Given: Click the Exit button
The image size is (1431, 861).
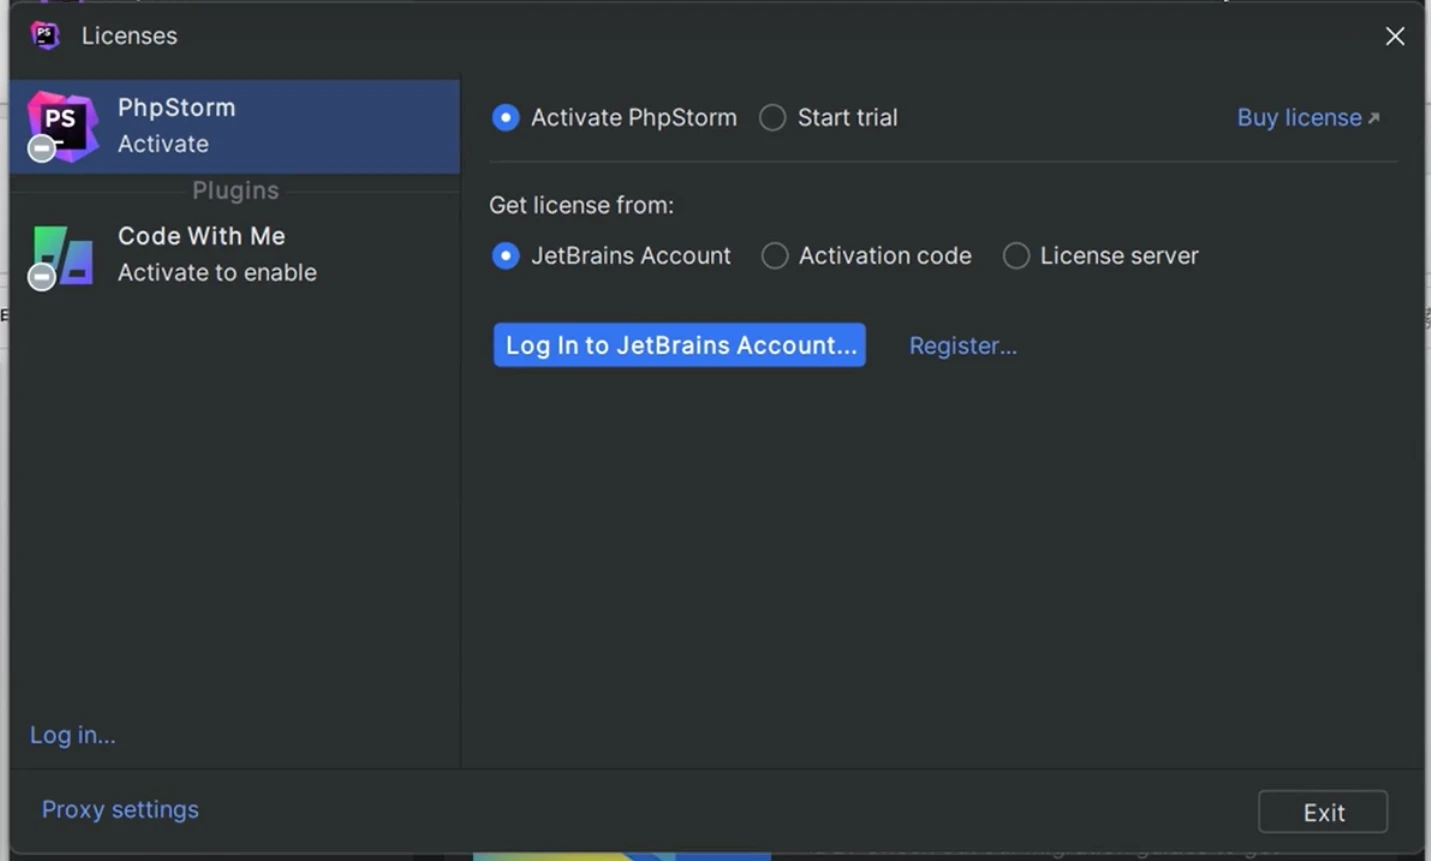Looking at the screenshot, I should pos(1323,812).
